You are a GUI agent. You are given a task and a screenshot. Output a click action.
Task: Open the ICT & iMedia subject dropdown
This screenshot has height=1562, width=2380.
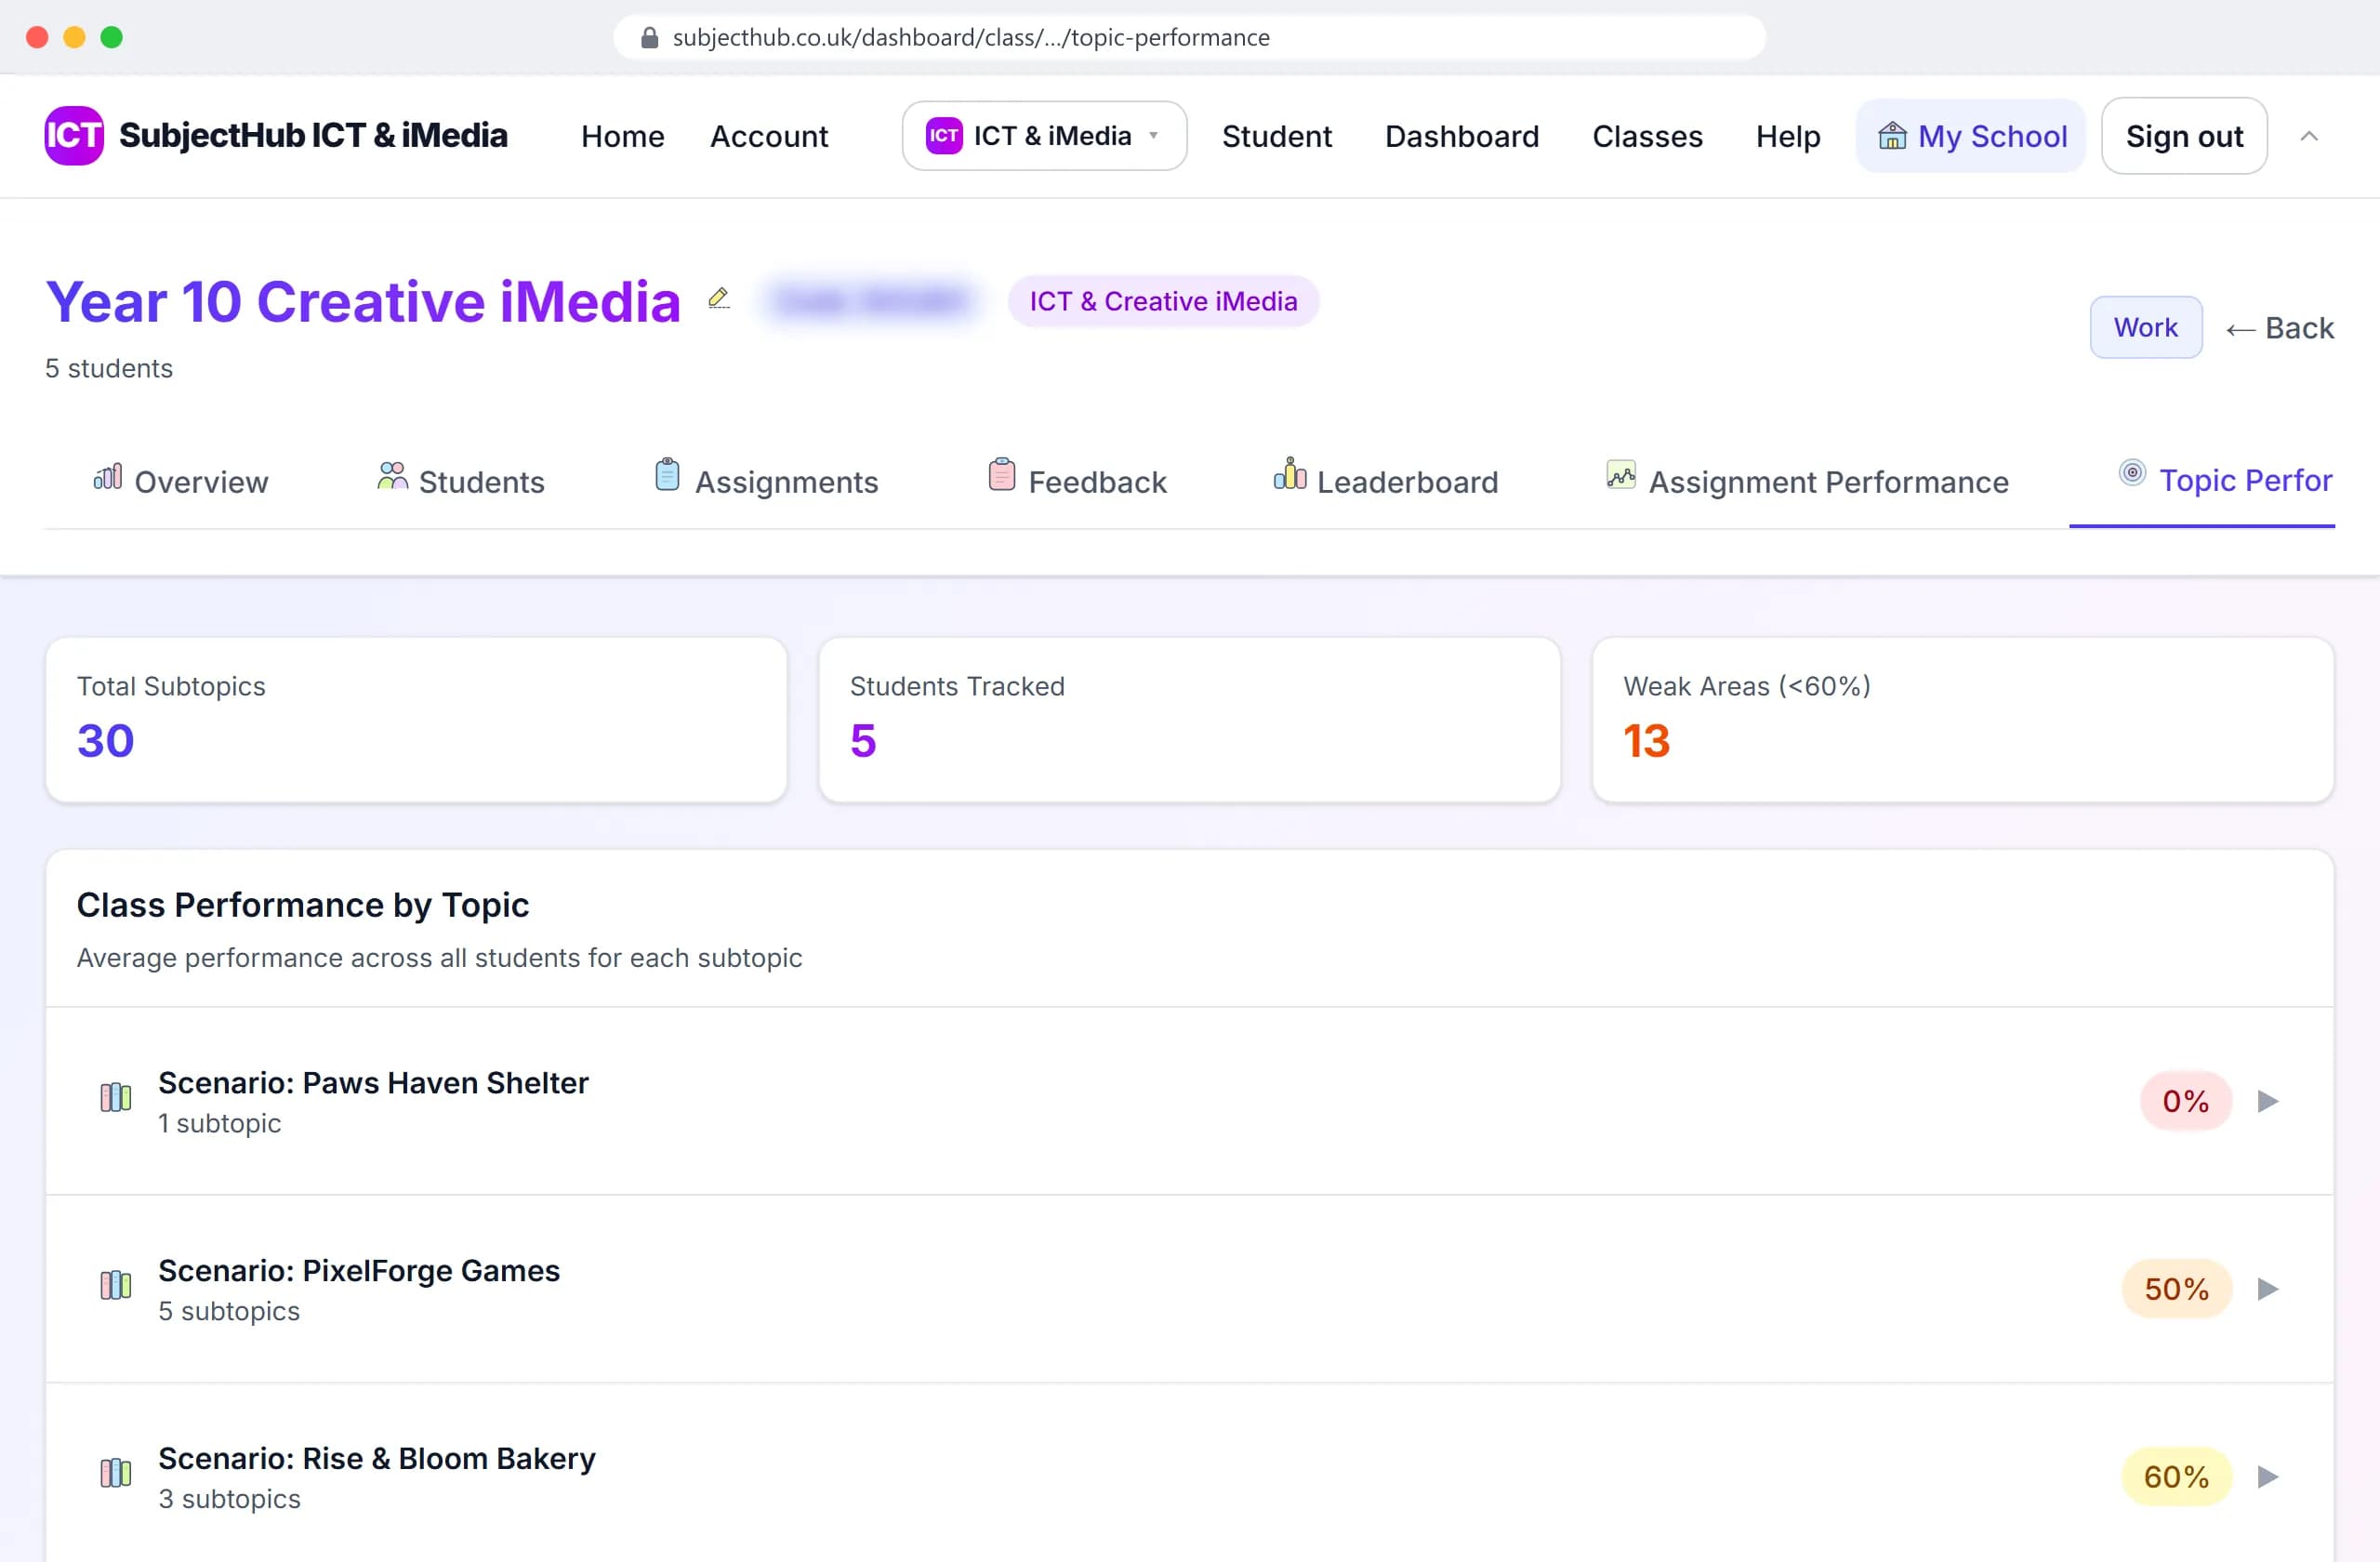point(1044,136)
